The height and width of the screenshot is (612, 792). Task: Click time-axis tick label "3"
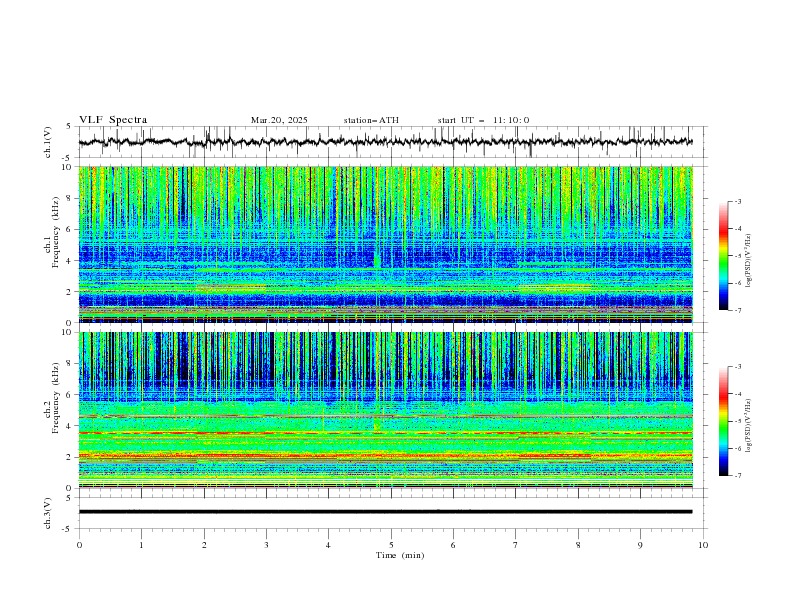point(266,545)
